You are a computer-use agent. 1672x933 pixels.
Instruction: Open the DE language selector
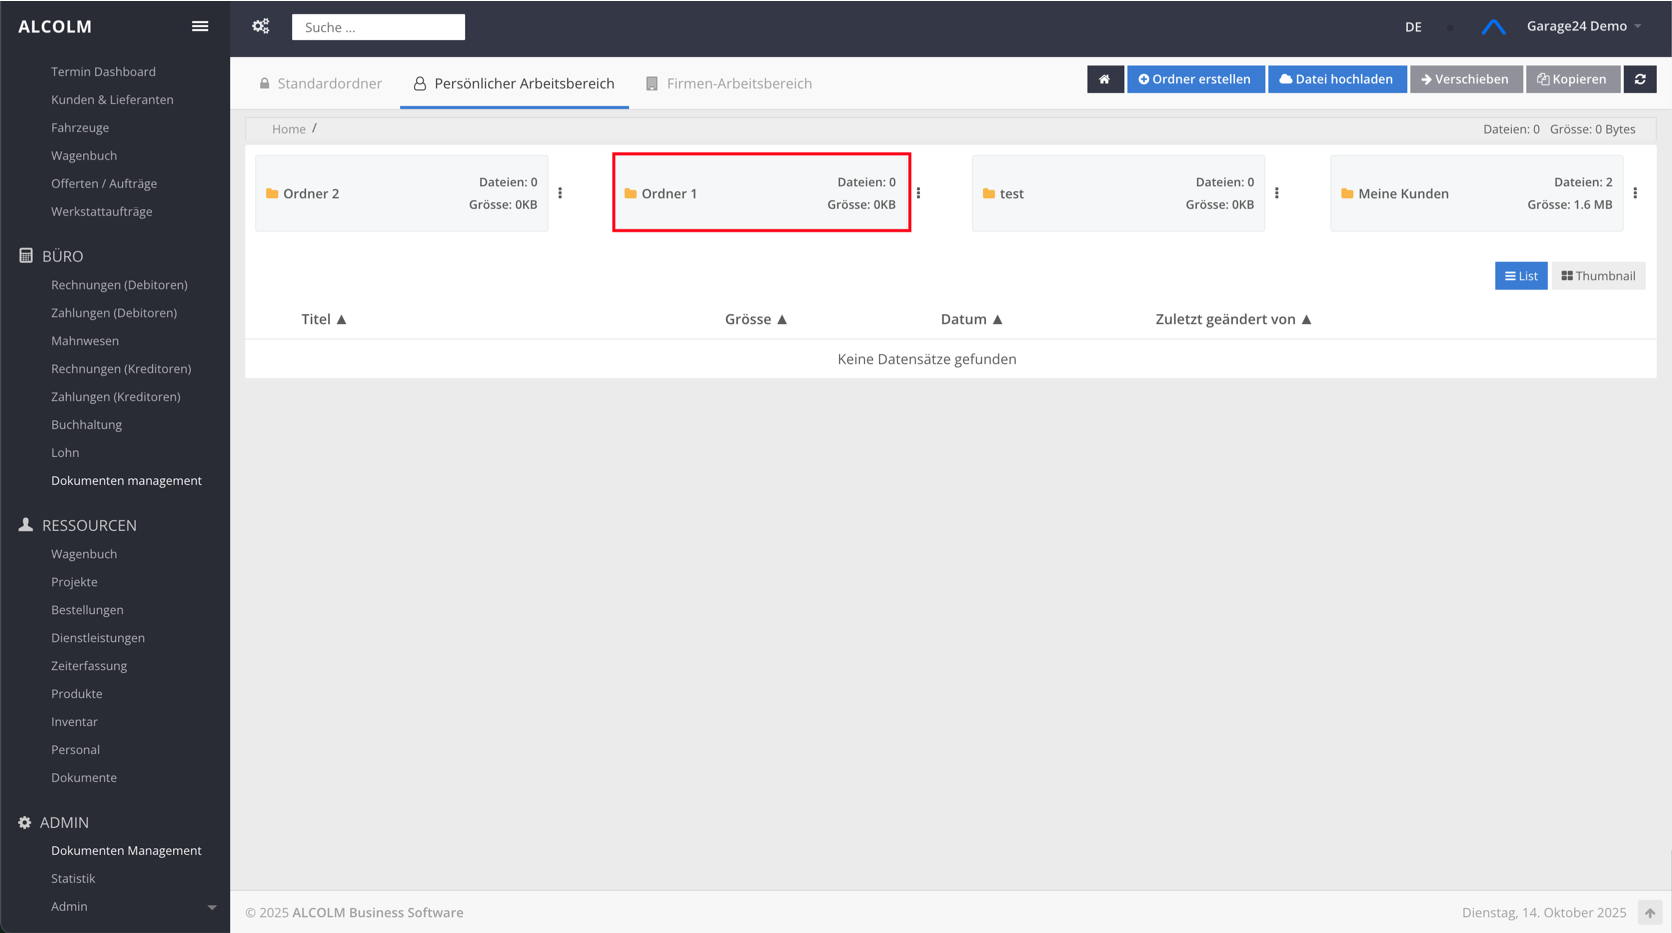1412,27
